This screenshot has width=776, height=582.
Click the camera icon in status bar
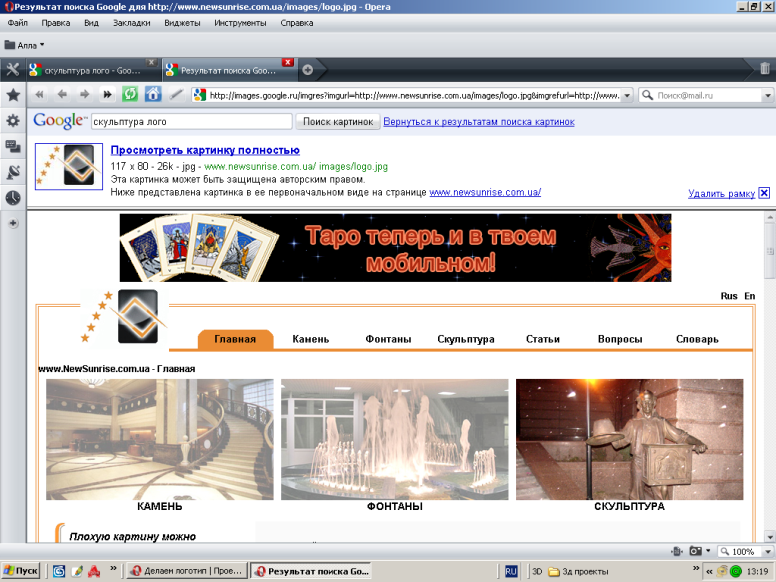pos(696,551)
